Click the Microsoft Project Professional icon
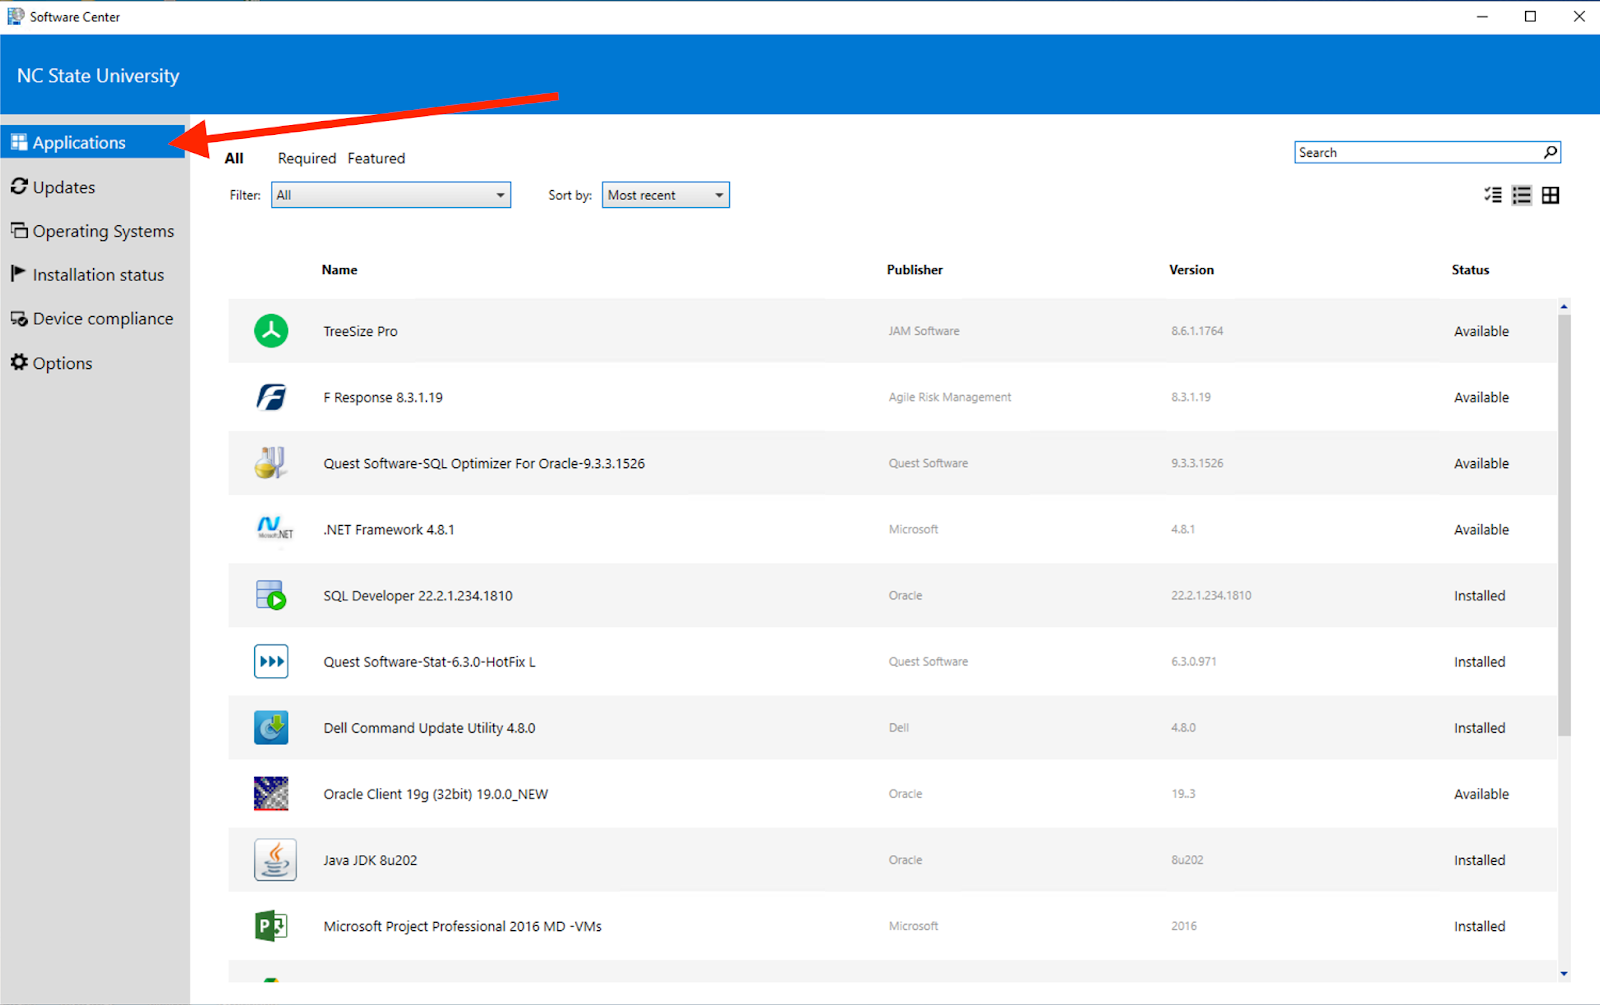The height and width of the screenshot is (1005, 1600). 271,926
